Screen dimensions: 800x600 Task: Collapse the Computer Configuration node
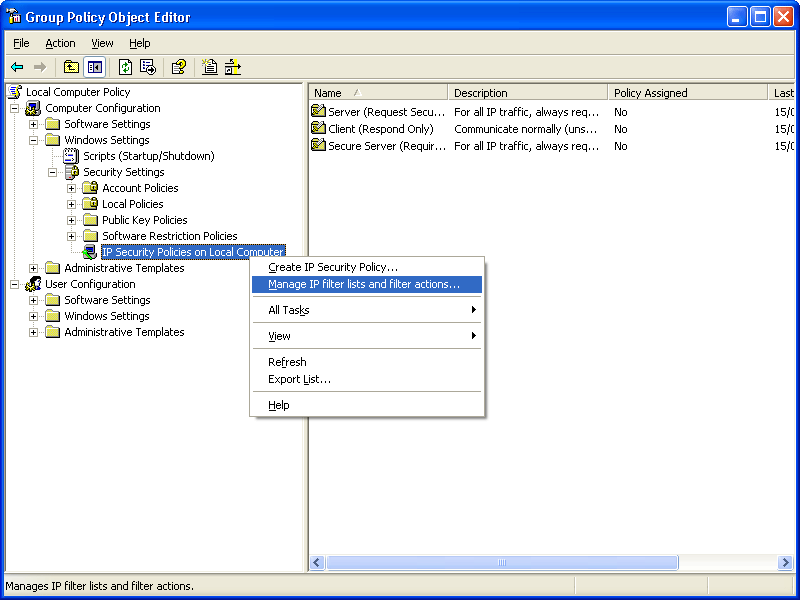tap(15, 108)
